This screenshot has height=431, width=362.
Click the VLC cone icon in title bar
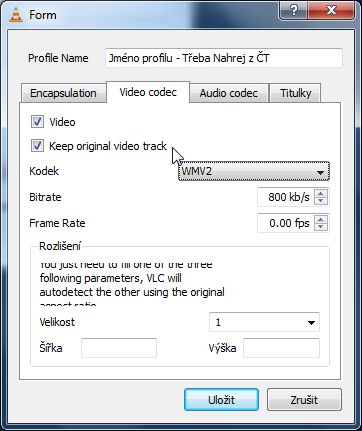[15, 15]
